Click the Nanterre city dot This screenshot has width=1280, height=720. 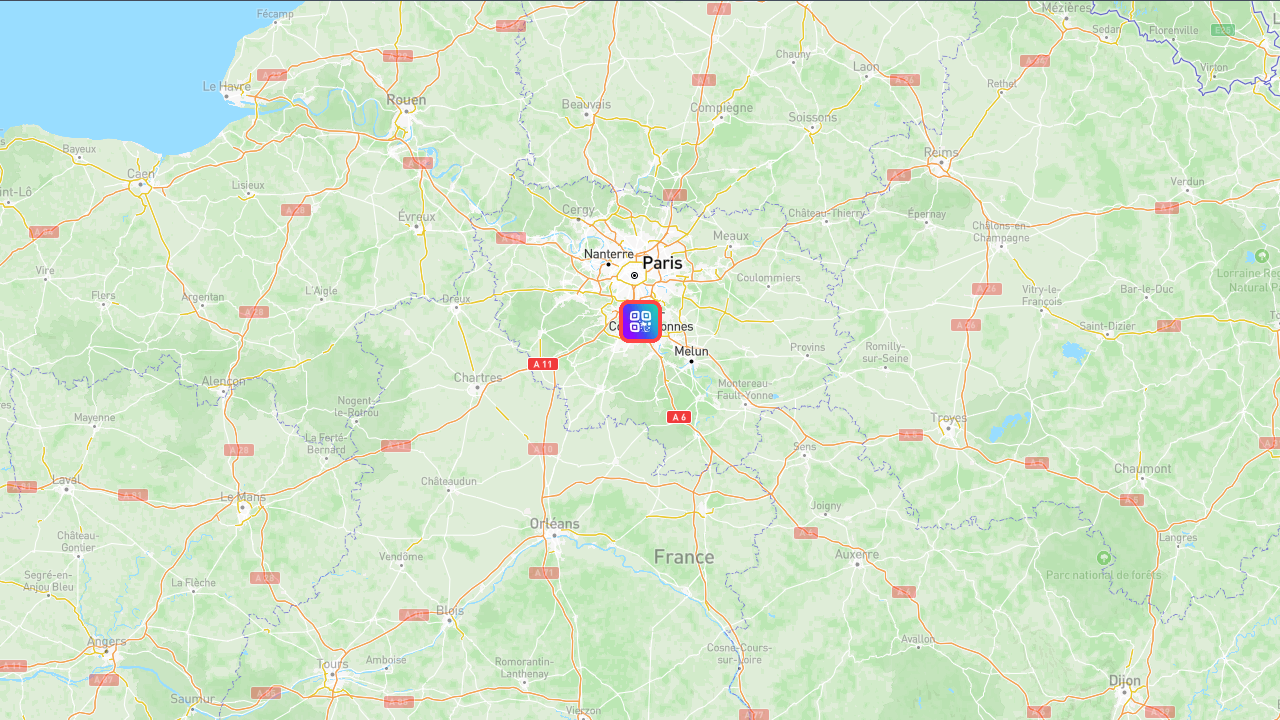click(608, 264)
